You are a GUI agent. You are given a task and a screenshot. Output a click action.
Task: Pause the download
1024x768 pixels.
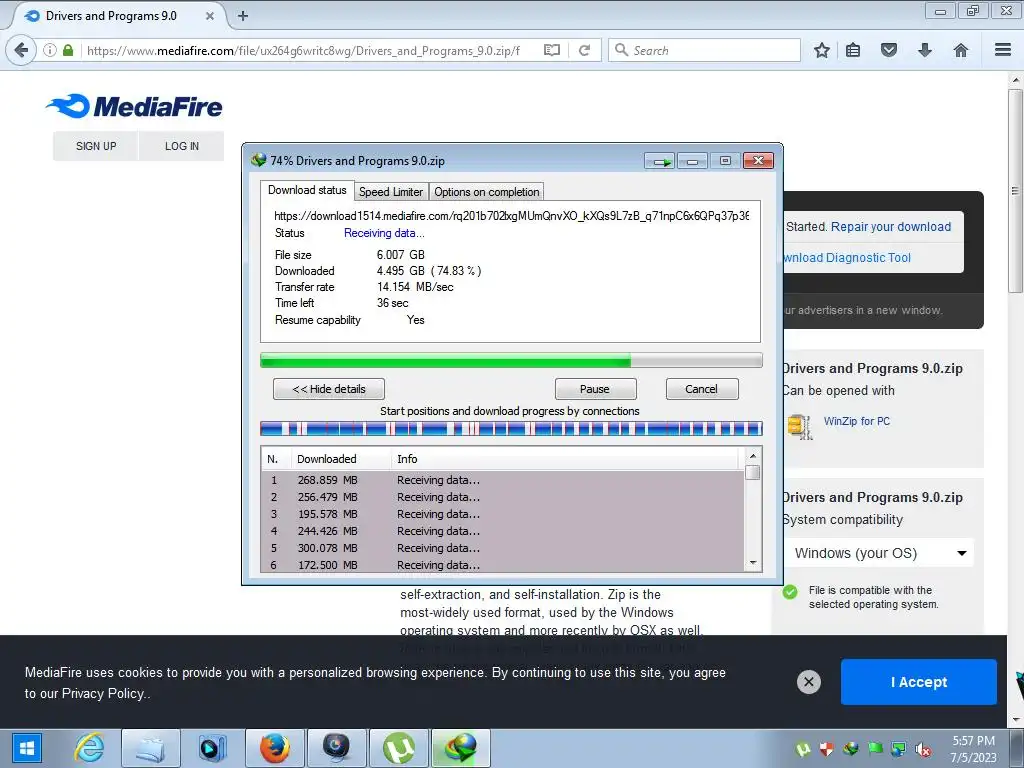click(595, 389)
